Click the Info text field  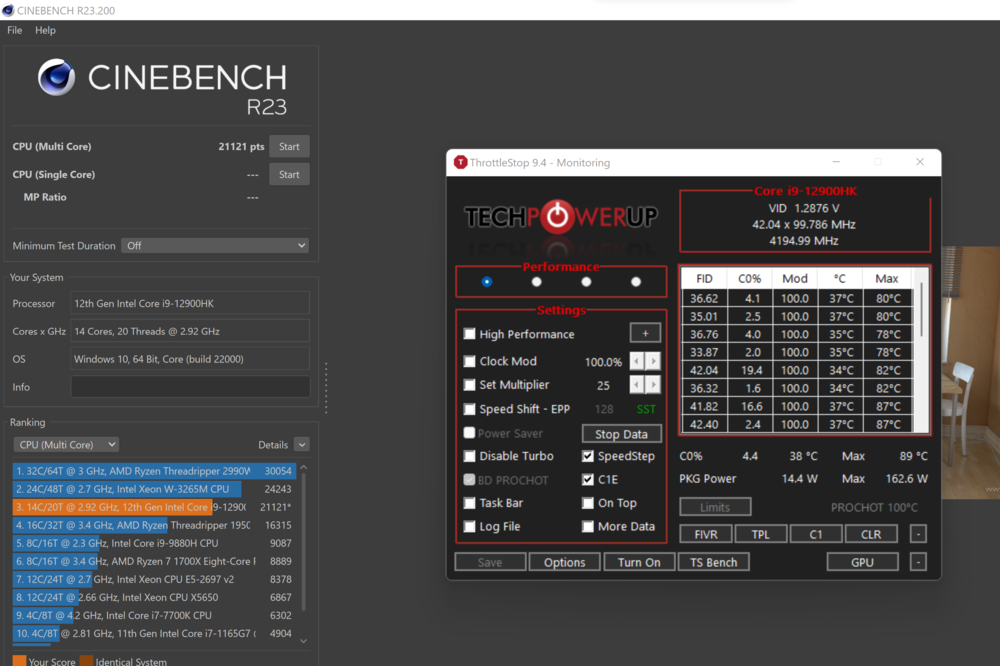[190, 387]
